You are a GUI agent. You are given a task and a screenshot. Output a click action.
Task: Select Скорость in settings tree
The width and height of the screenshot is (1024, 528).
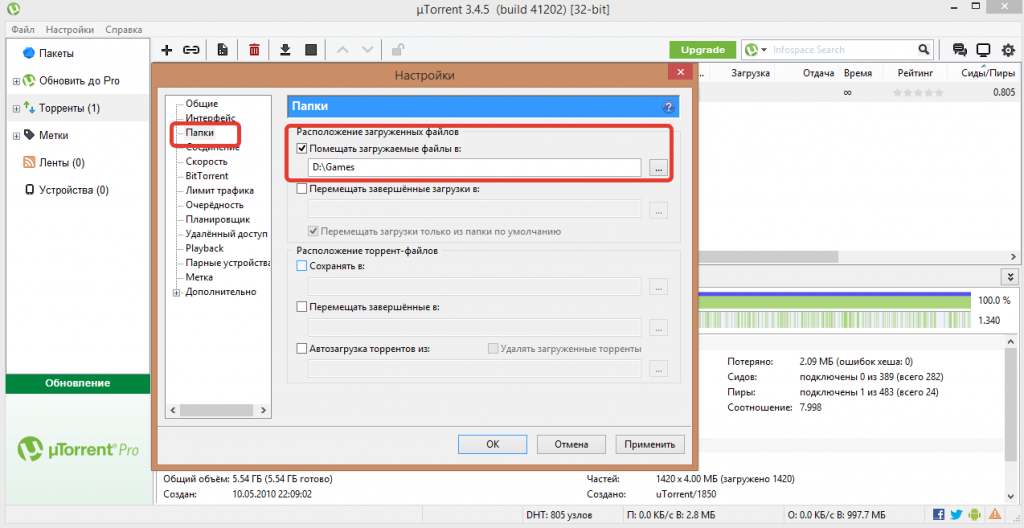pyautogui.click(x=206, y=161)
